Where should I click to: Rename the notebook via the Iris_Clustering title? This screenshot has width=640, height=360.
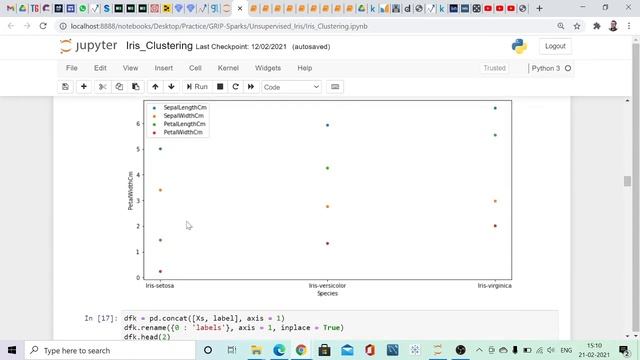pos(159,45)
